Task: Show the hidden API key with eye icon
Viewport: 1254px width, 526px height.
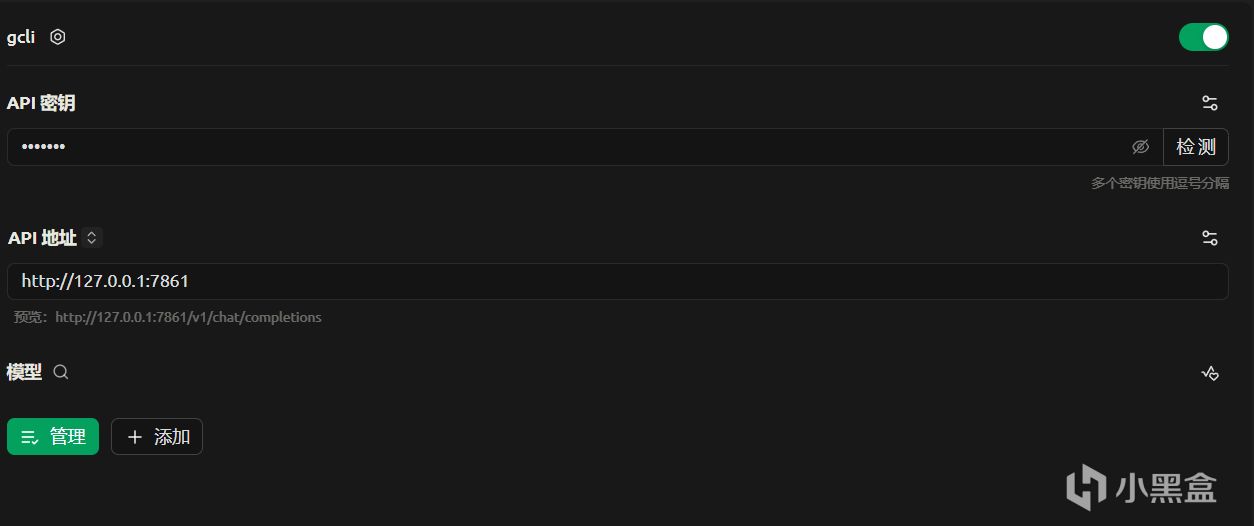Action: pyautogui.click(x=1140, y=147)
